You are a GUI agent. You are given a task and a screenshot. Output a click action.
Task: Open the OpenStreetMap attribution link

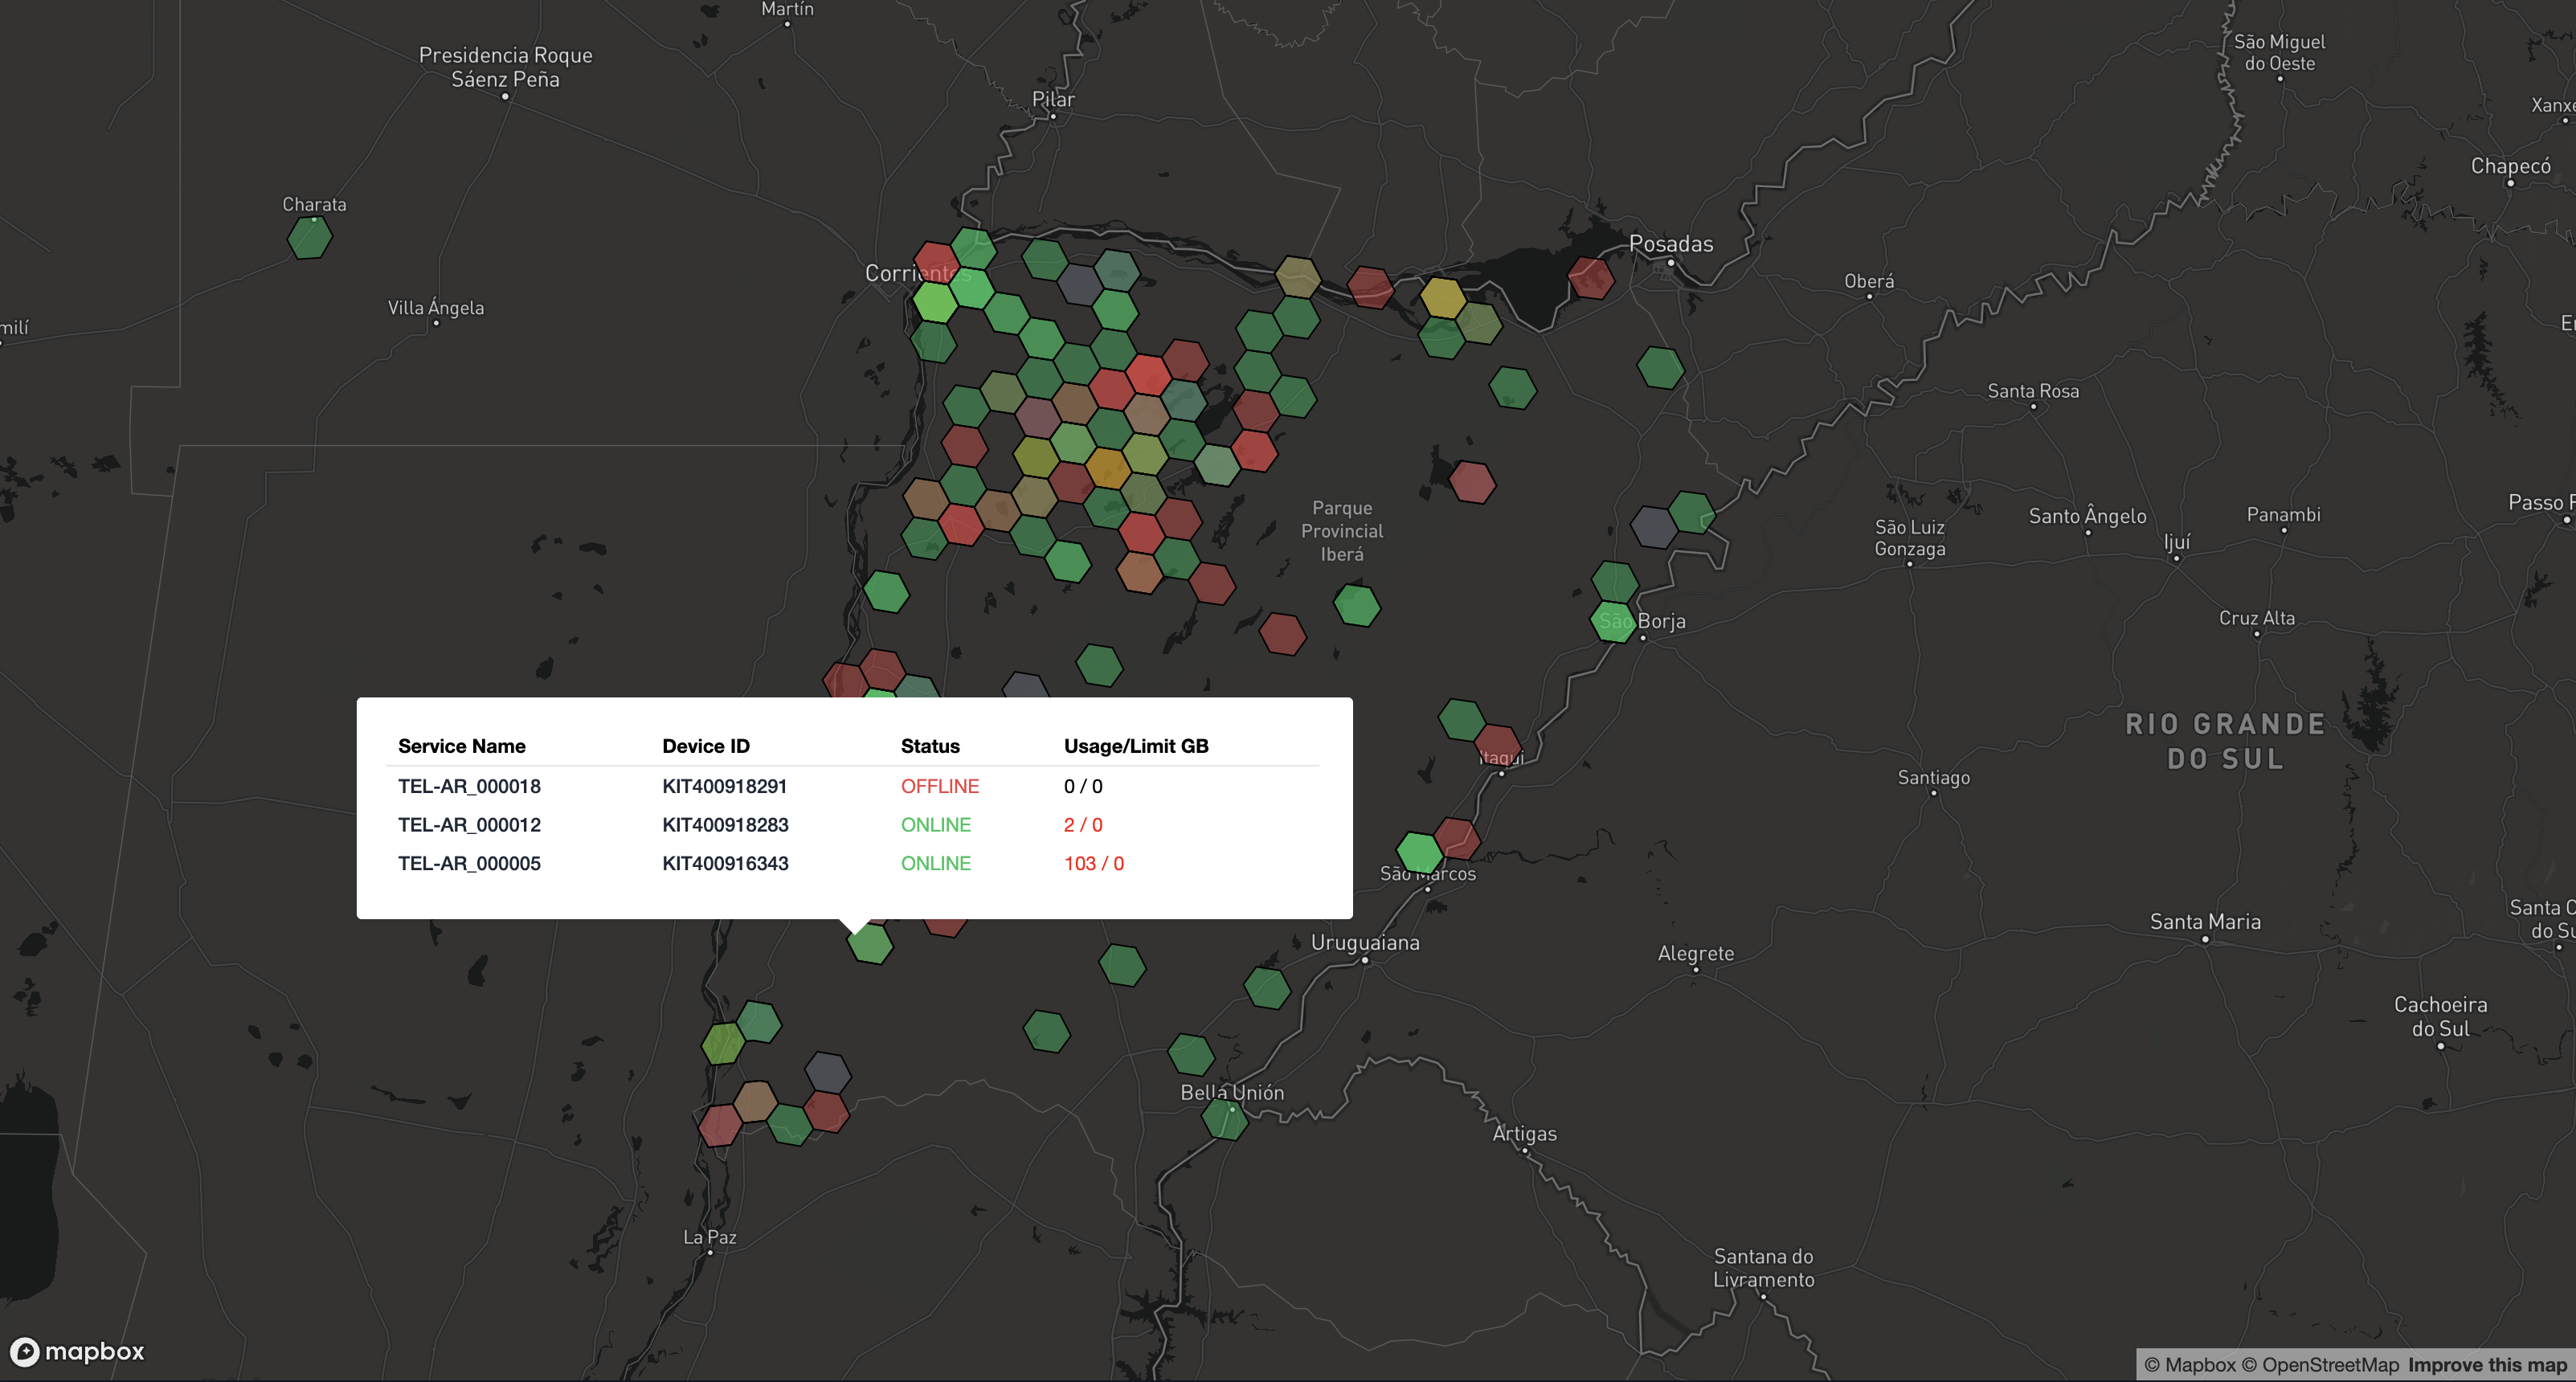pos(2320,1364)
